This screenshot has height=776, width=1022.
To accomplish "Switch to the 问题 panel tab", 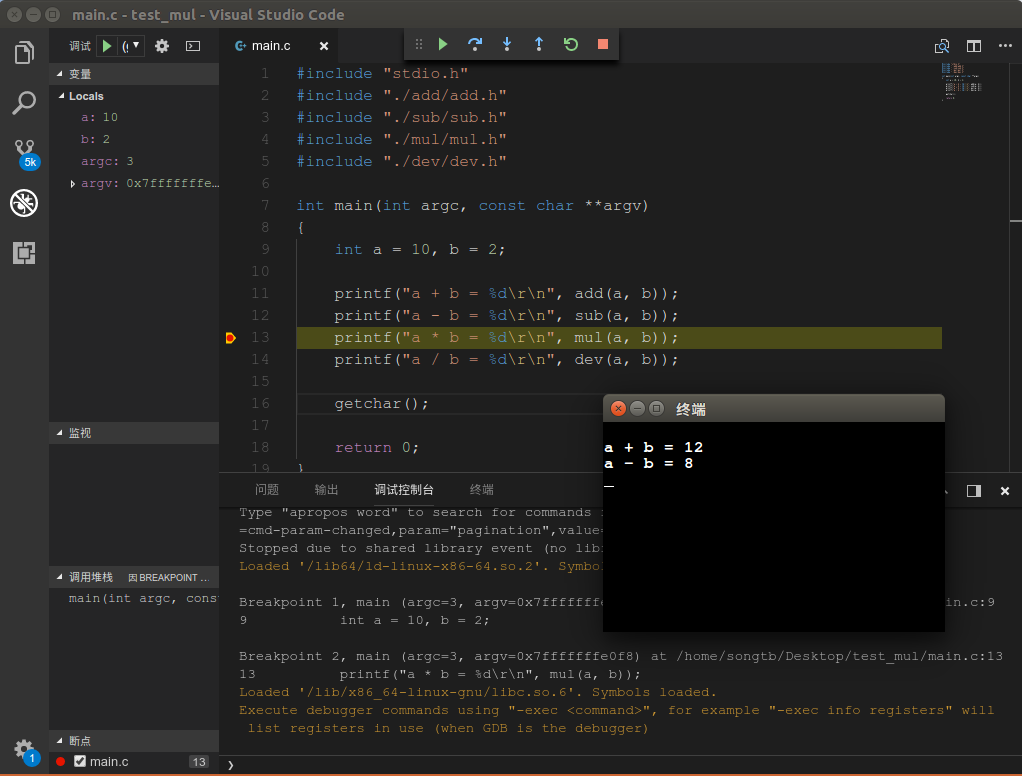I will click(x=267, y=489).
